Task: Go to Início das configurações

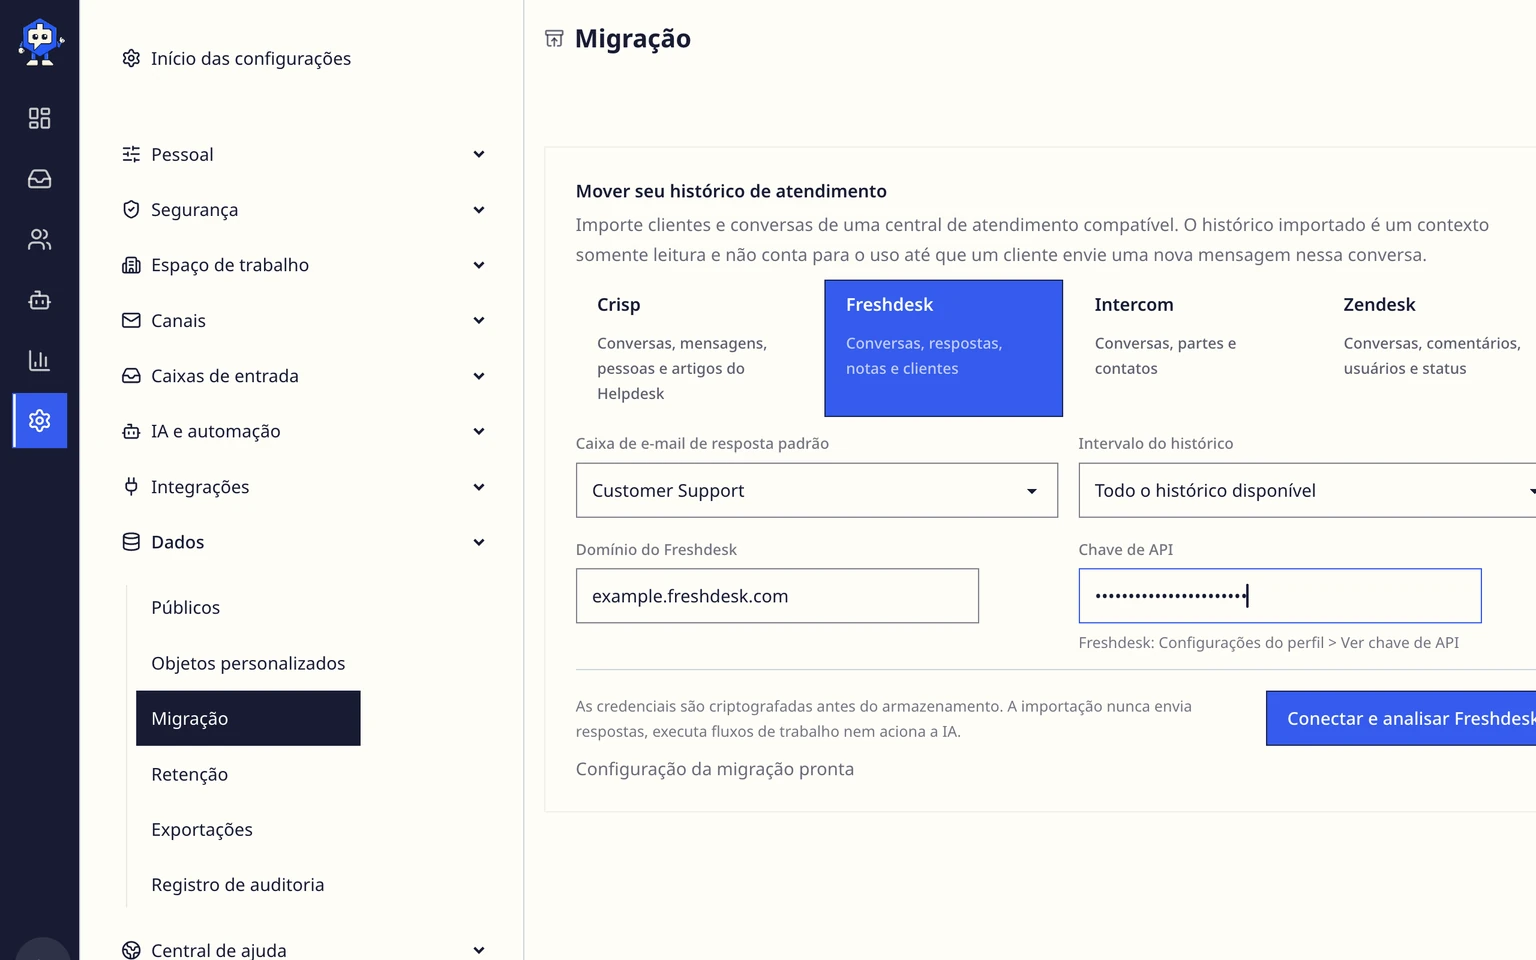Action: 237,58
